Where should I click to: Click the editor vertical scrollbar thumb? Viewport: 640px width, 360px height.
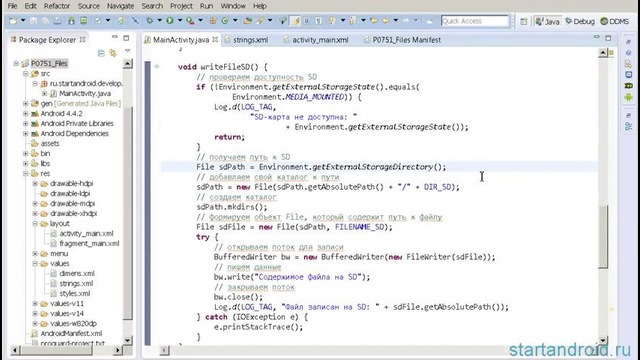(x=603, y=237)
